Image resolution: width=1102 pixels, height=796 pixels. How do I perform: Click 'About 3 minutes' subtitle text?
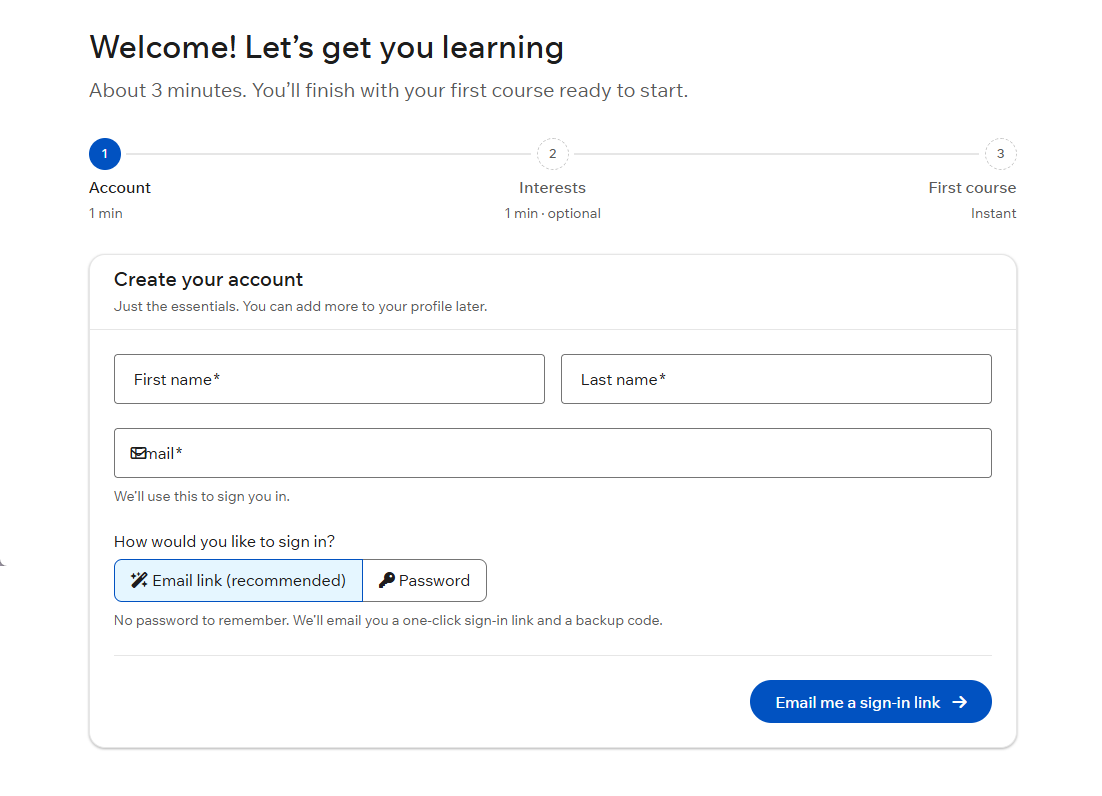click(389, 91)
